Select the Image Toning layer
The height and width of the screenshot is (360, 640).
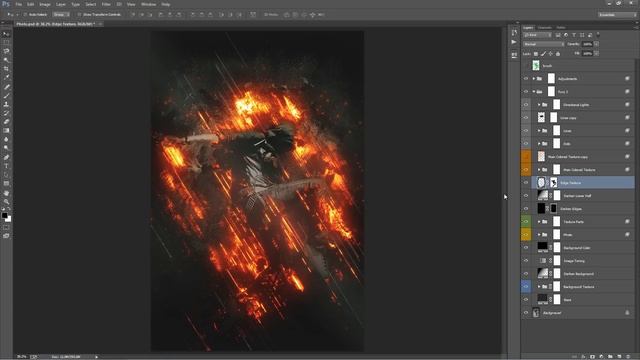578,260
